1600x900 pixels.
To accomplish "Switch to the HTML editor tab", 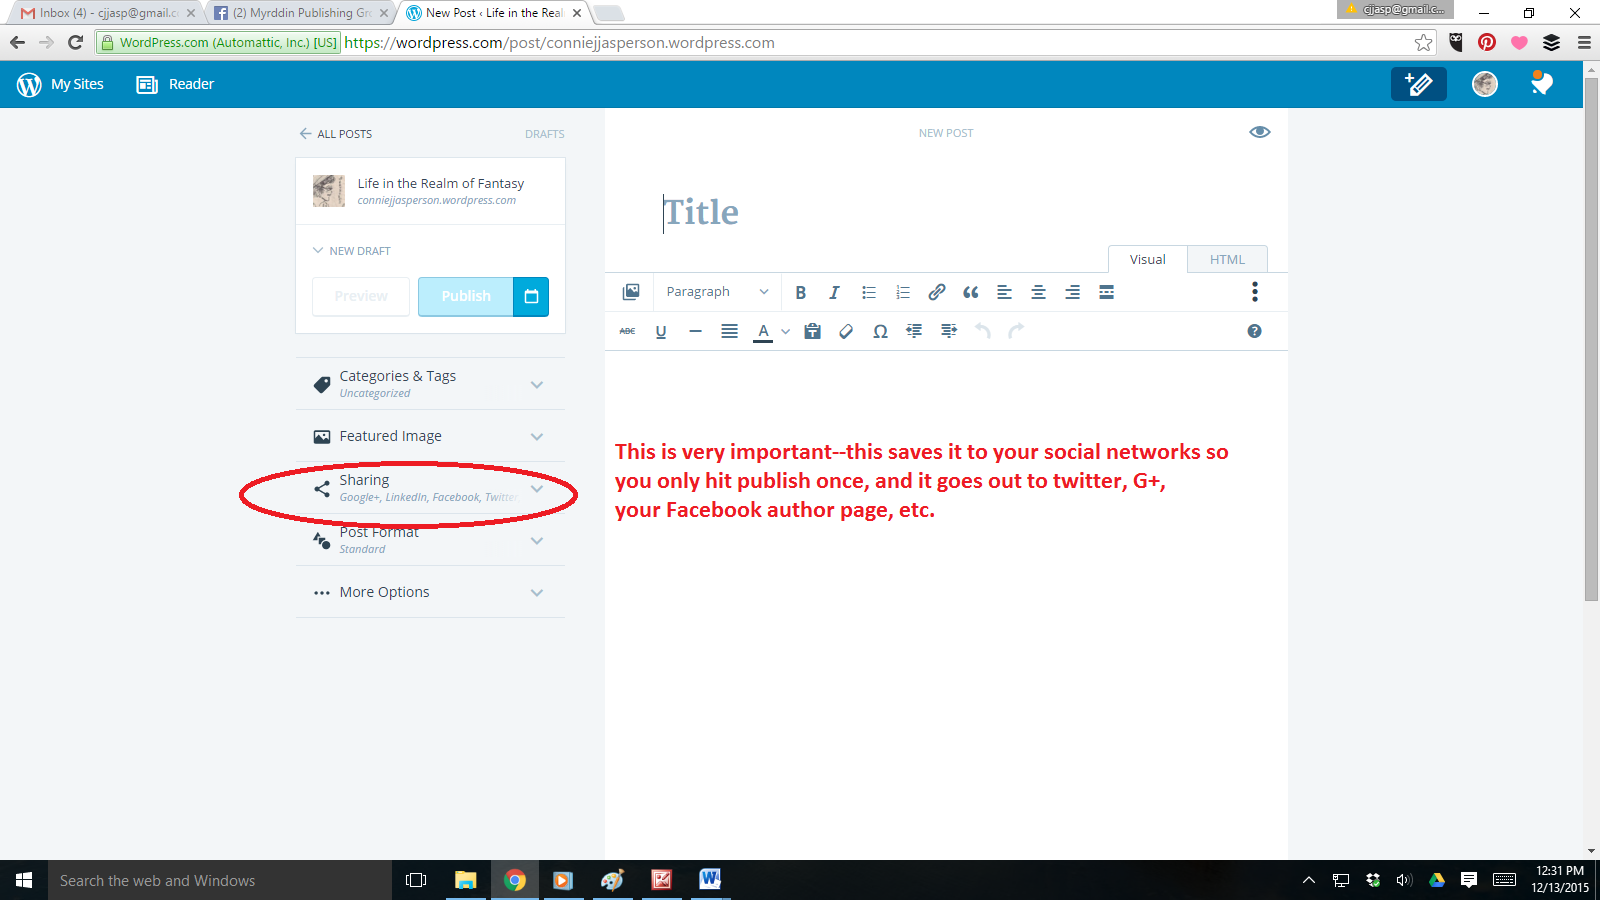I will coord(1227,259).
